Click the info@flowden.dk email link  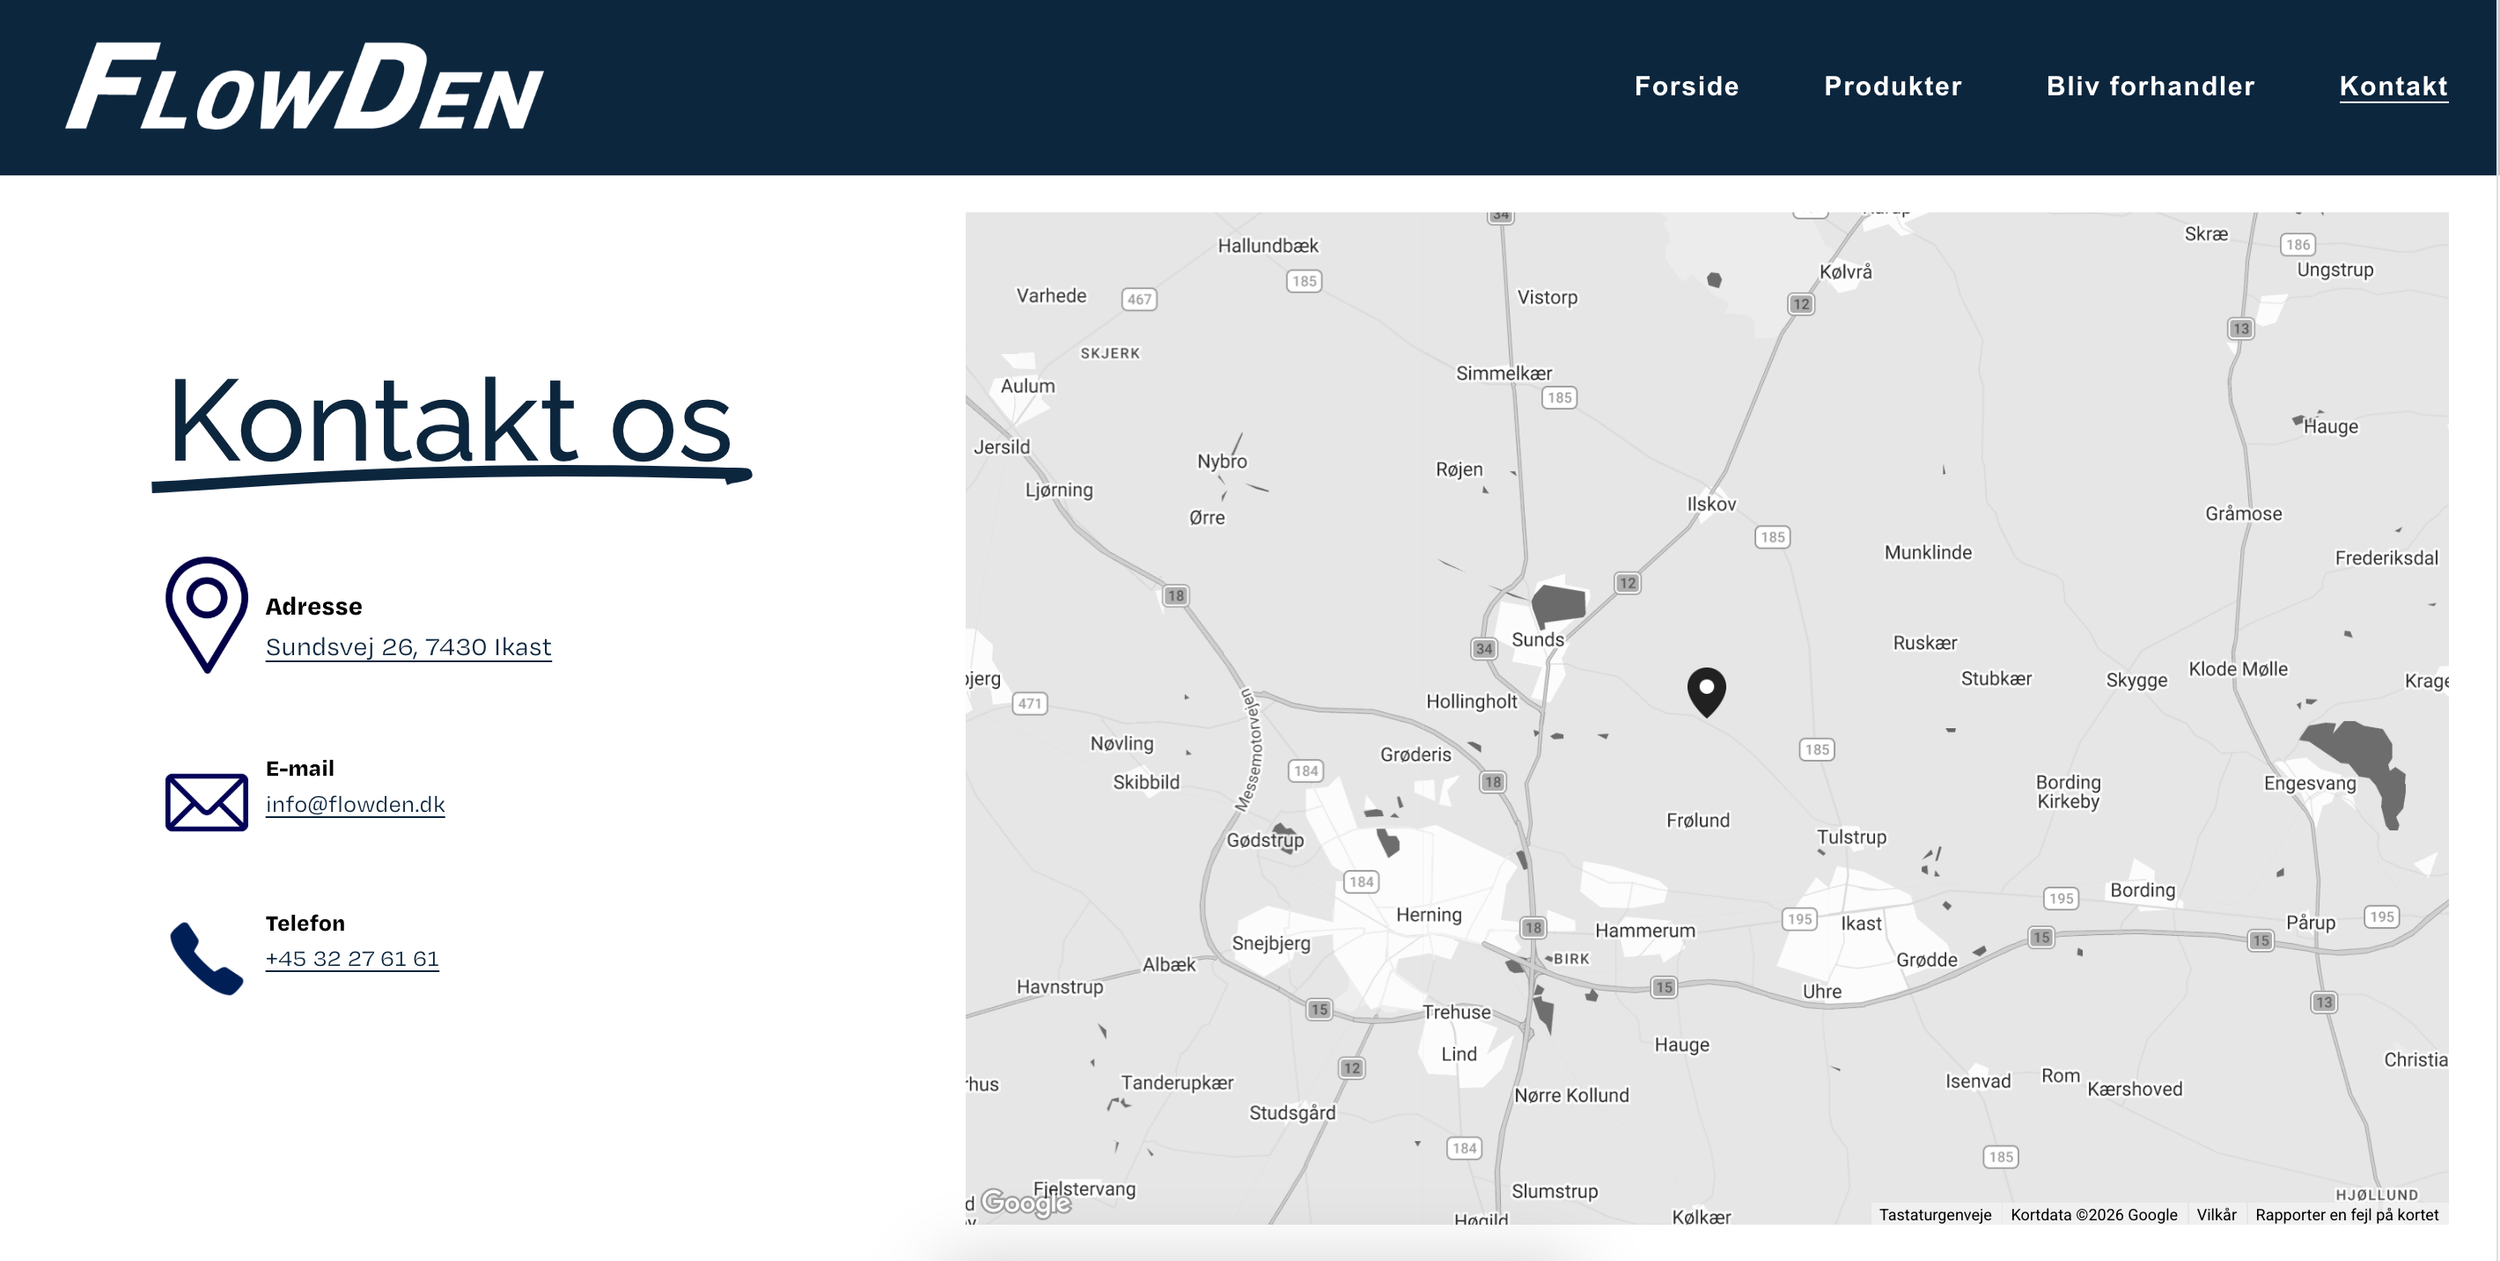click(x=355, y=805)
